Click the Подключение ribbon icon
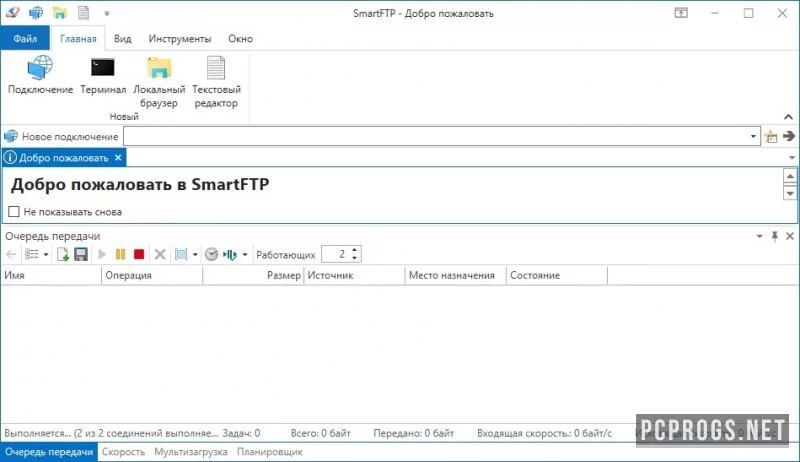 (x=40, y=75)
